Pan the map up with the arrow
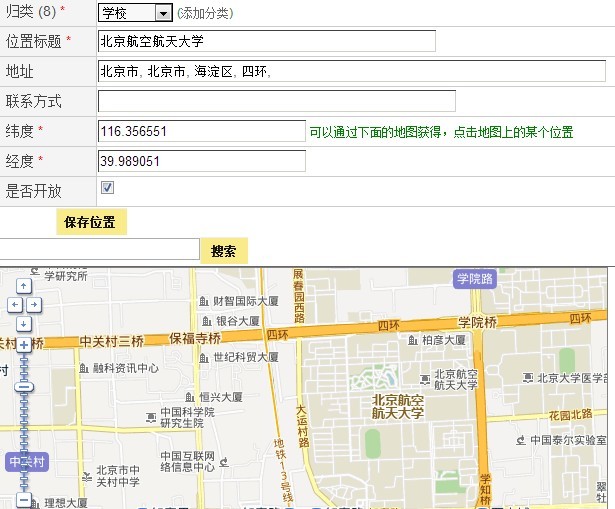The image size is (615, 509). 24,286
